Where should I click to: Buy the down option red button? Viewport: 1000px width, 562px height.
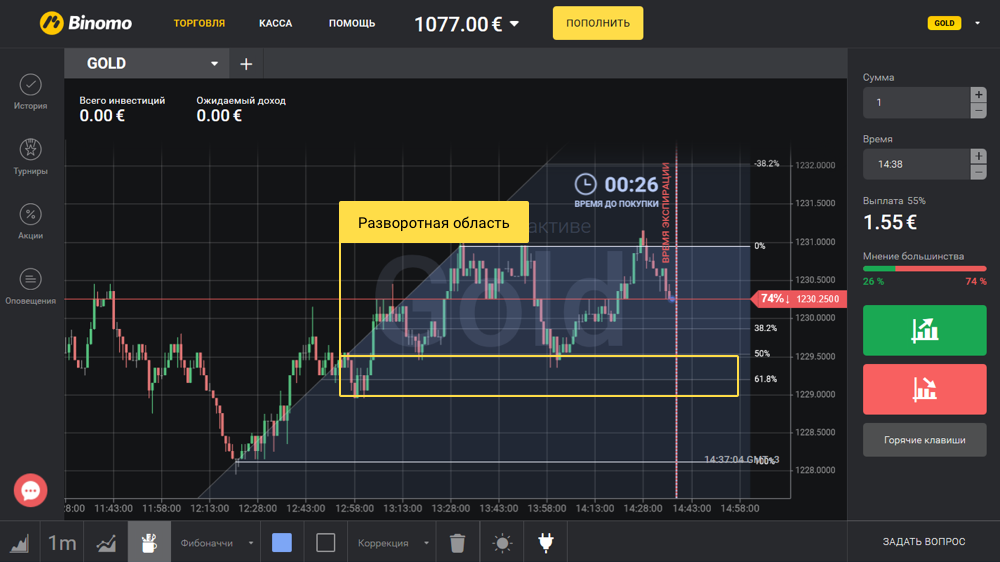point(924,389)
